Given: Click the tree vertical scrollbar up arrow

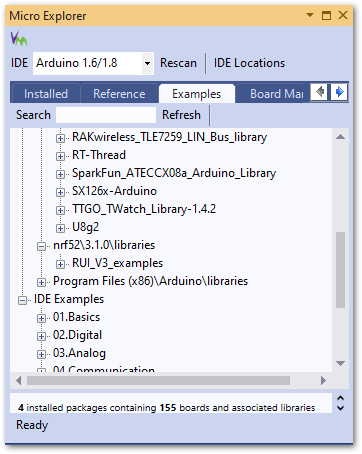Looking at the screenshot, I should 340,137.
